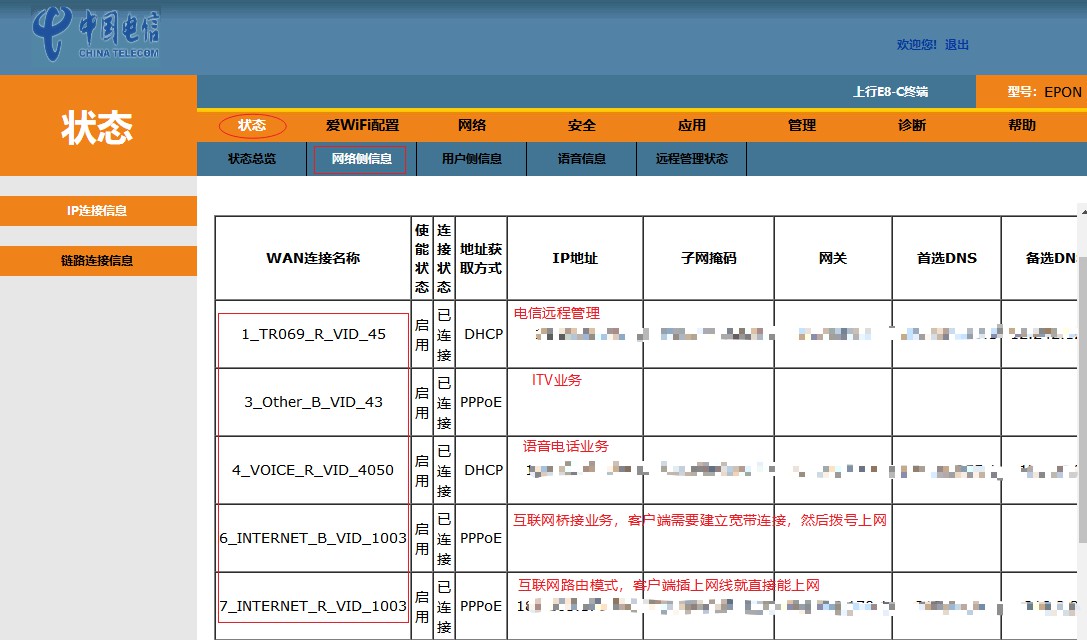This screenshot has height=640, width=1087.
Task: Open the 诊断 menu
Action: (x=911, y=125)
